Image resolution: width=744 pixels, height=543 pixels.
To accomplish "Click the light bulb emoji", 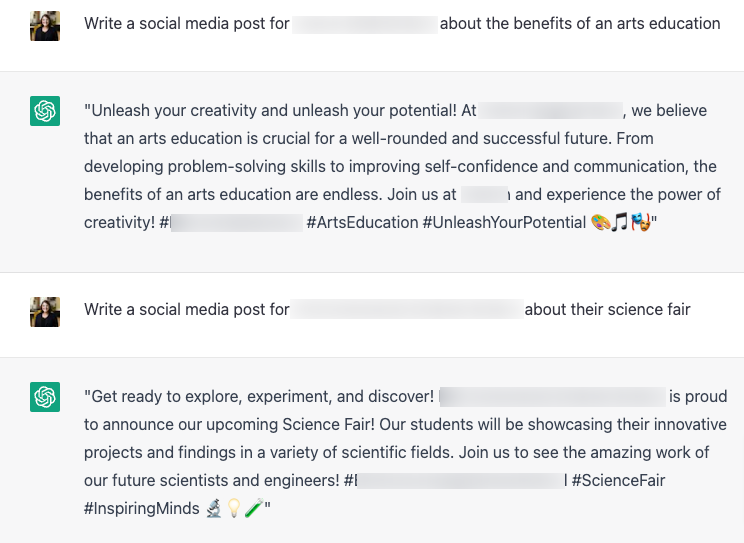I will click(x=233, y=509).
